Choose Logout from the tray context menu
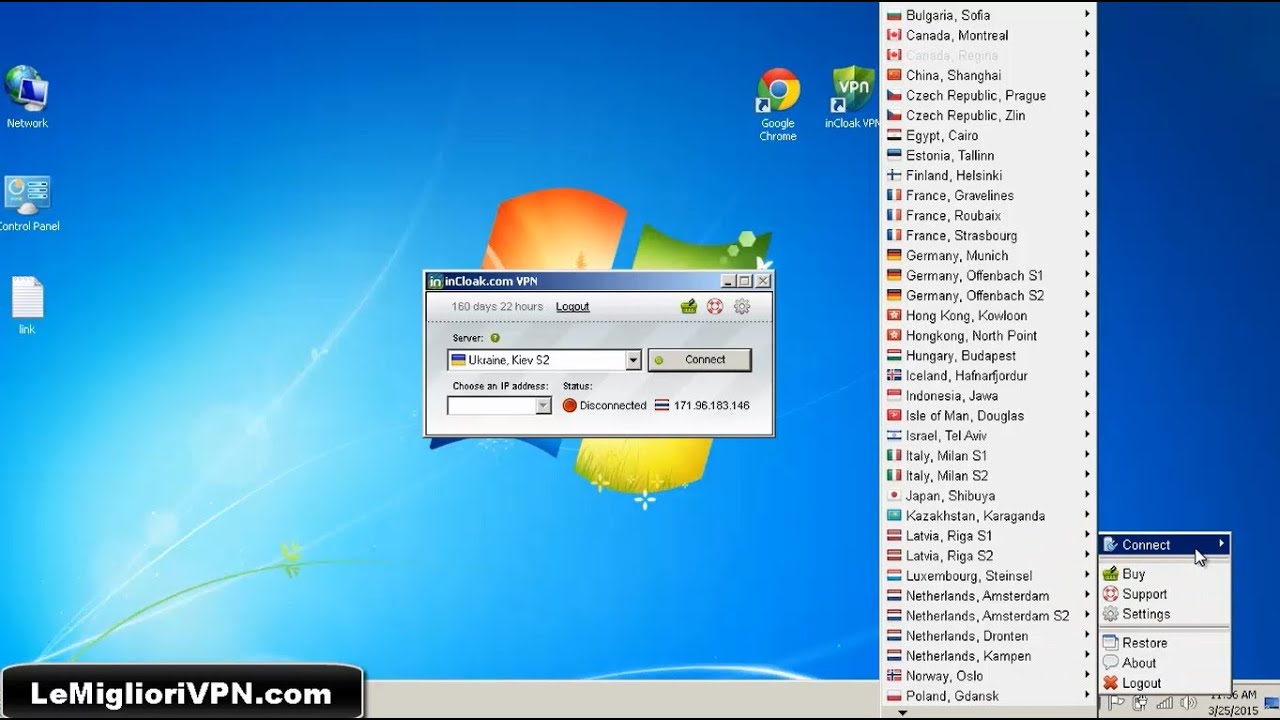The width and height of the screenshot is (1280, 720). tap(1164, 683)
